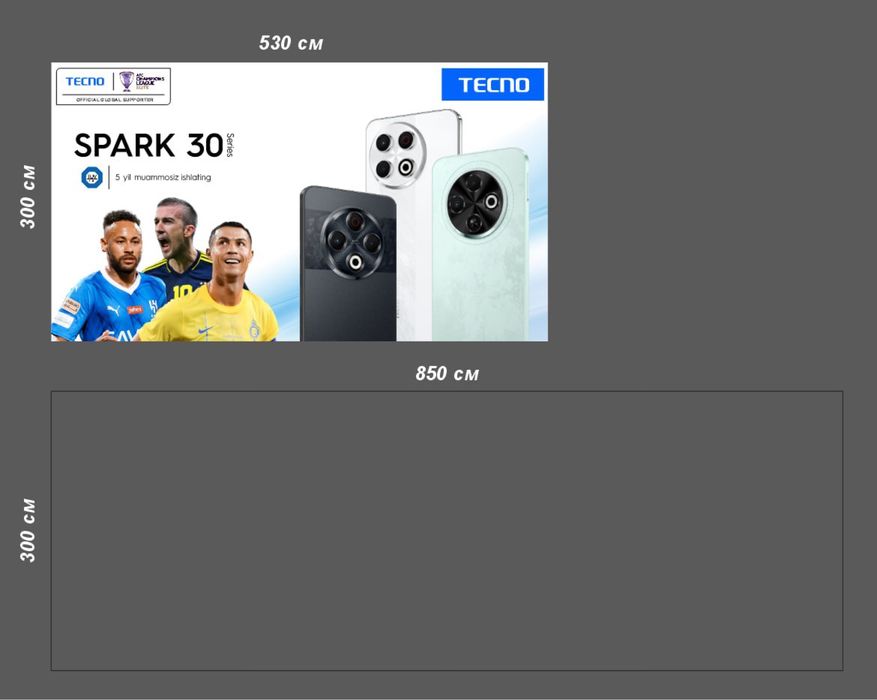877x700 pixels.
Task: Click the mint green phone's camera module
Action: point(477,204)
